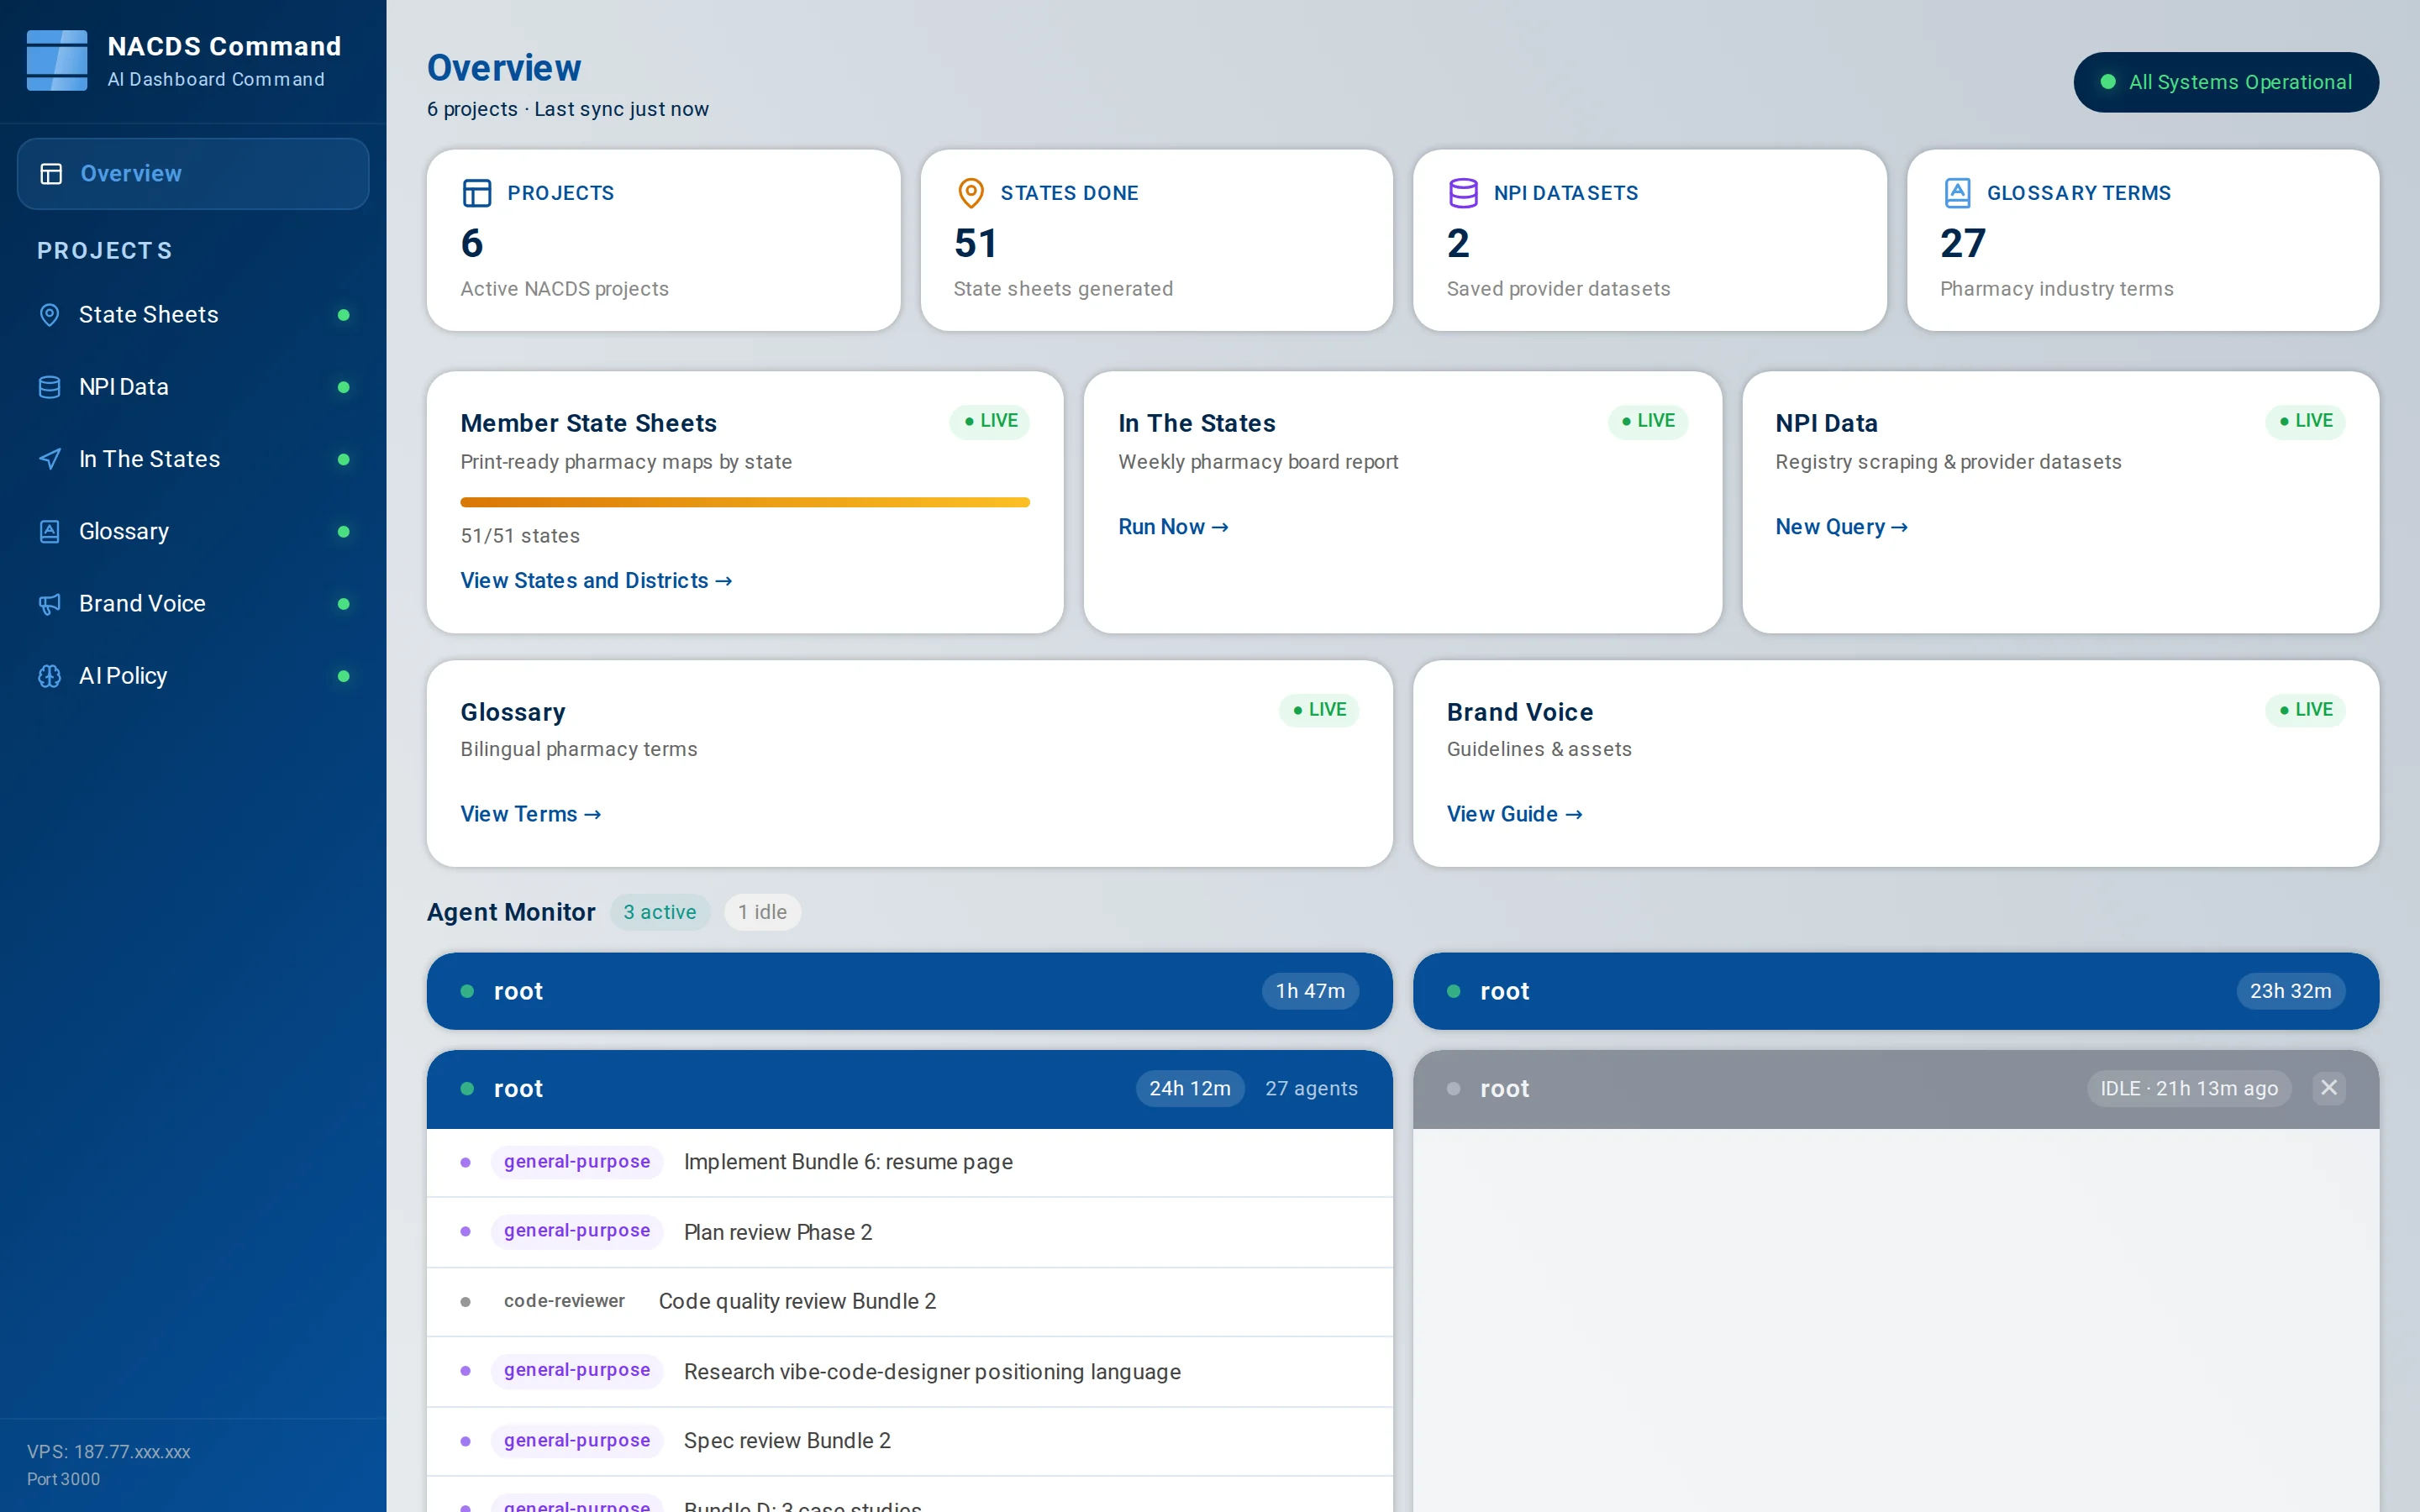
Task: Select 'Plan review Phase 2' agent row
Action: click(x=909, y=1232)
